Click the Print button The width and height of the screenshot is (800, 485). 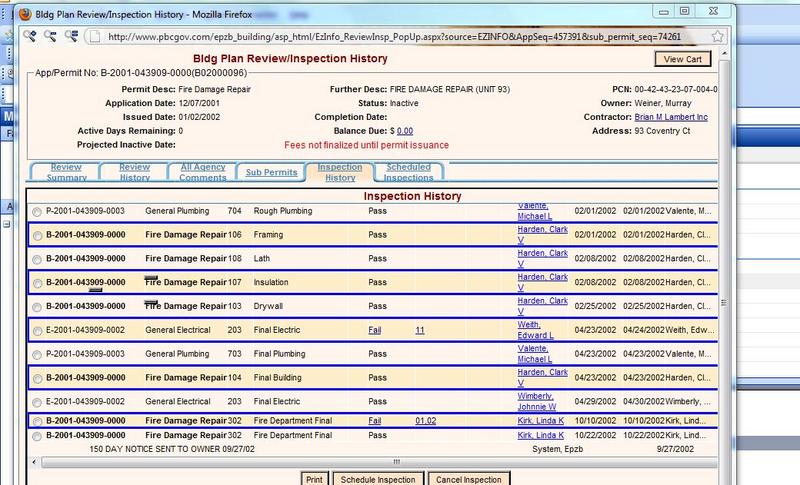coord(314,479)
